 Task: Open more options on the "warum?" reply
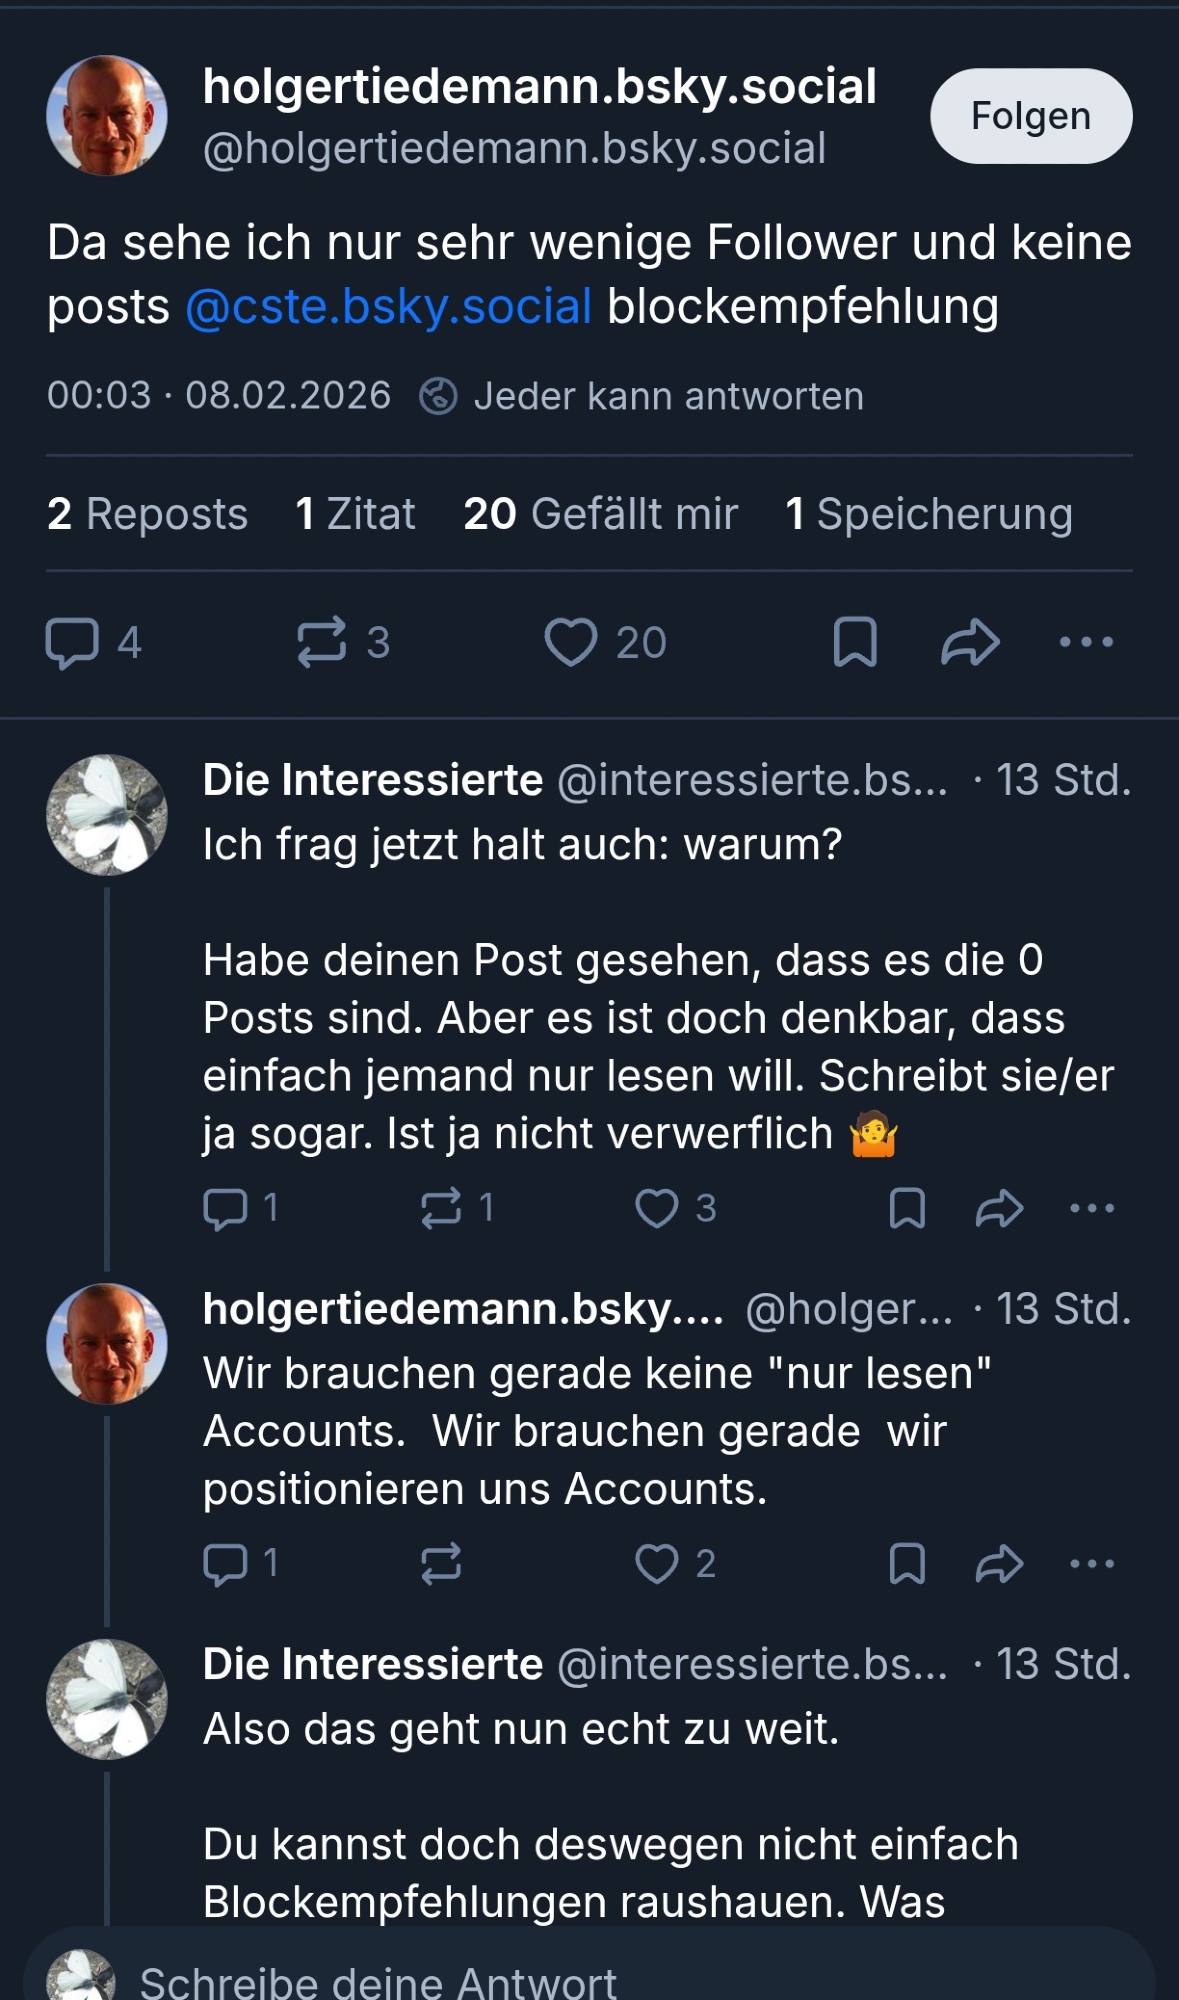click(x=1092, y=1208)
